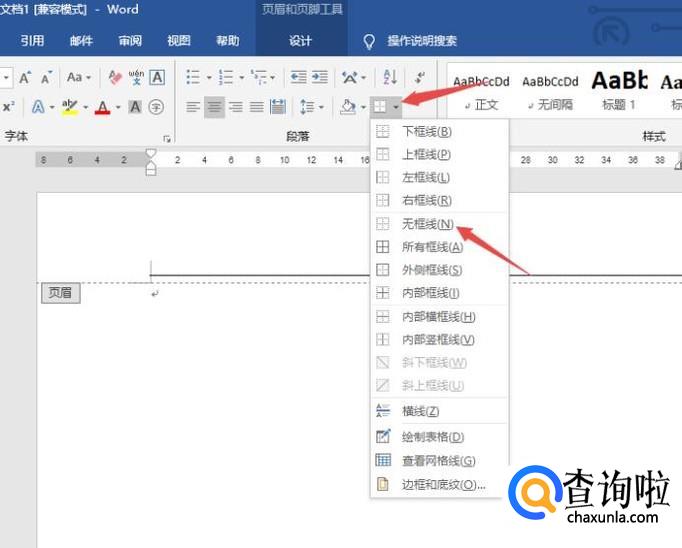Choose 左框线(L) left border
The width and height of the screenshot is (682, 548).
pyautogui.click(x=439, y=177)
